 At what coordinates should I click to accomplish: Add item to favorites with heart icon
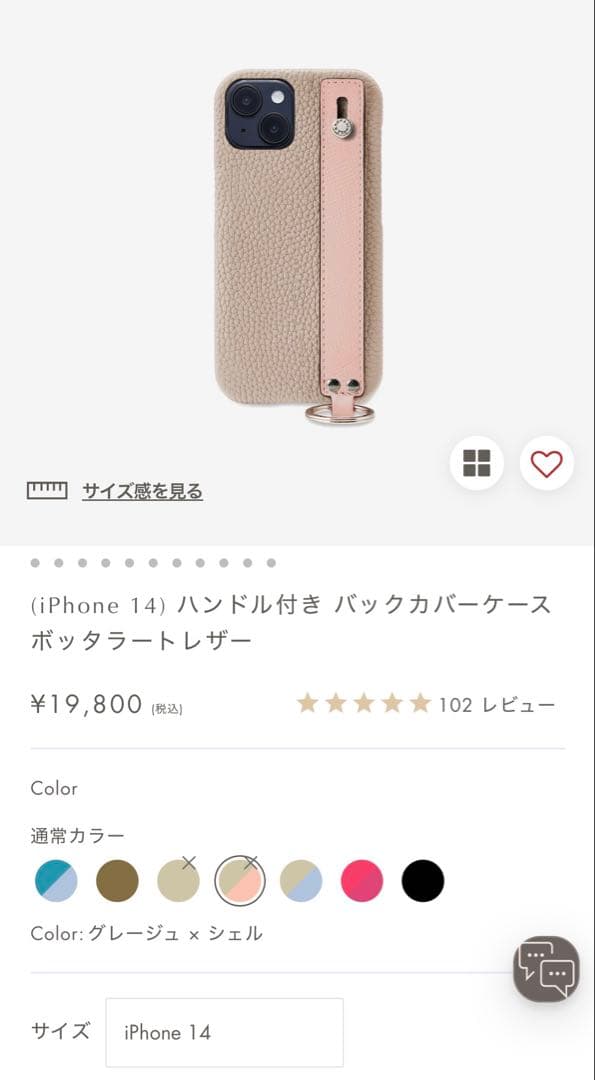tap(547, 463)
